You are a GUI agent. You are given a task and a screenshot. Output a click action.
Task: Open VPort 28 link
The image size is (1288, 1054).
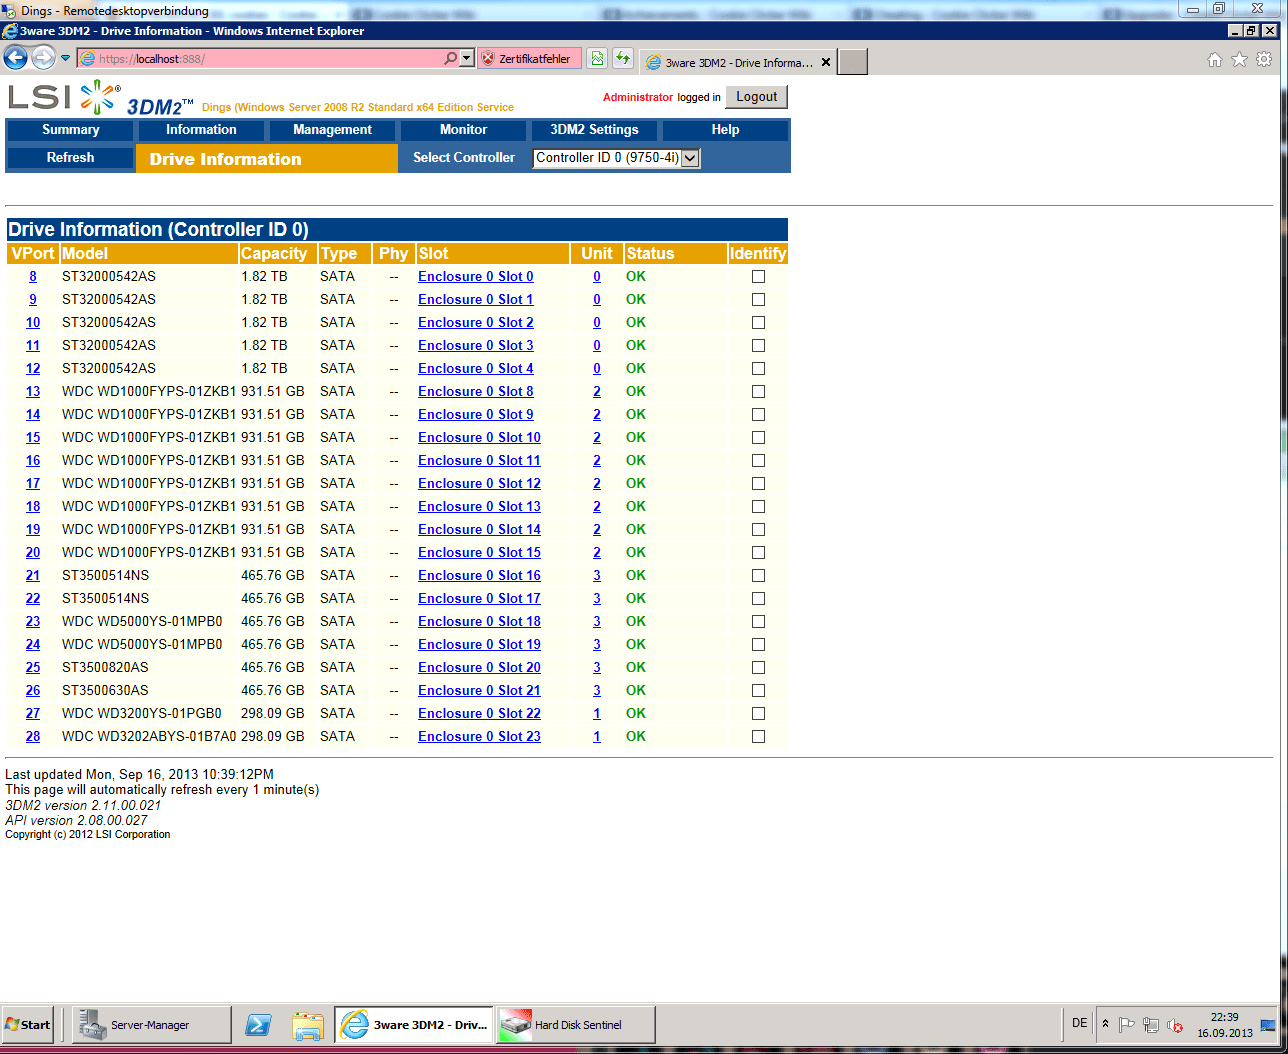[33, 737]
